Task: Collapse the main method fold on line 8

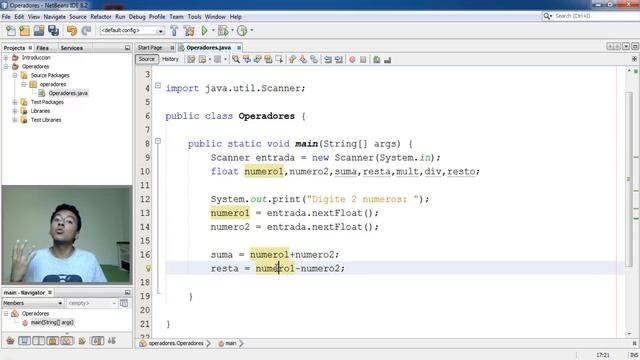Action: point(158,141)
